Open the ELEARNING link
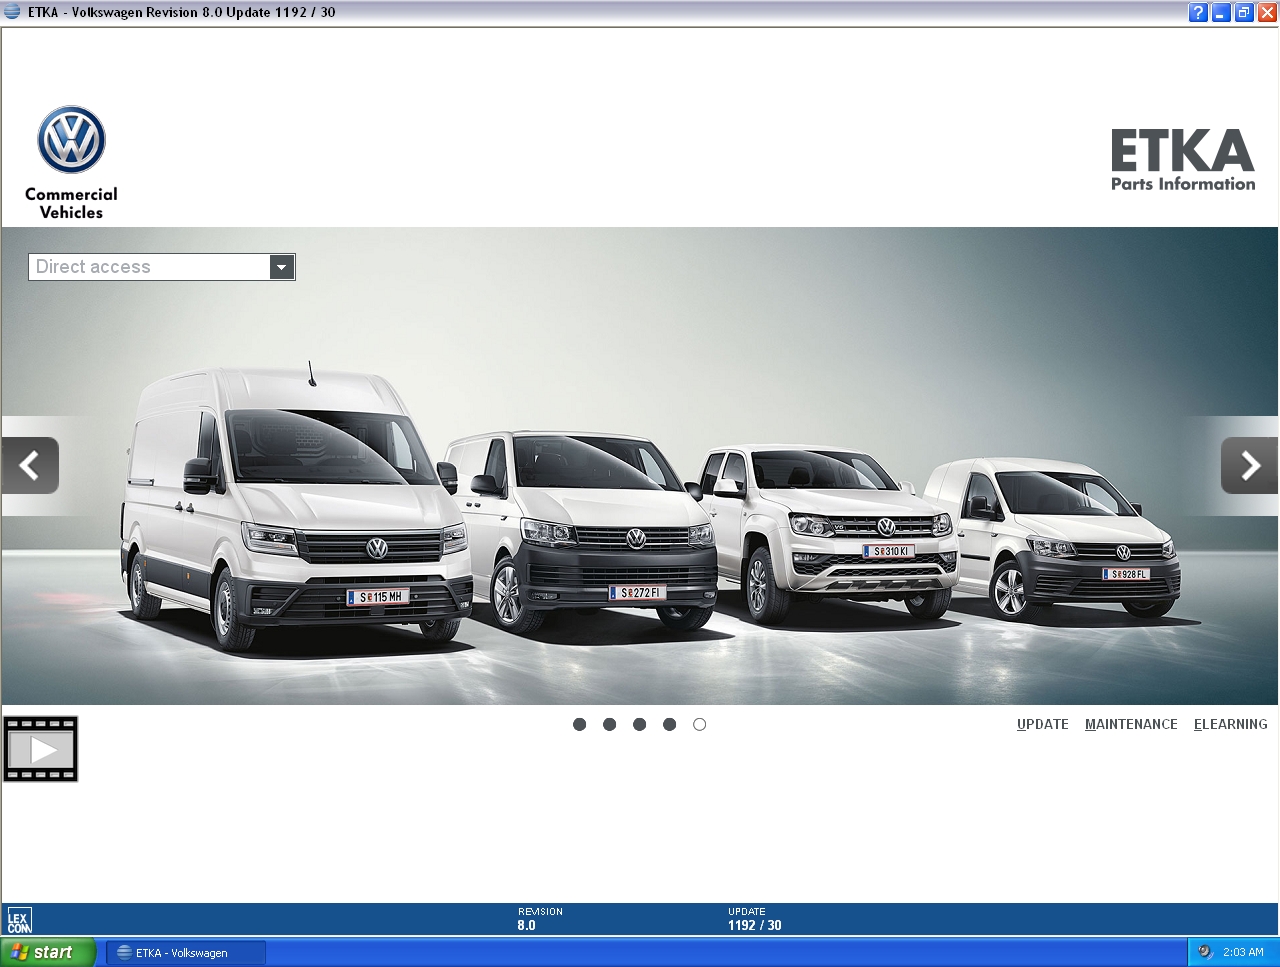The height and width of the screenshot is (967, 1280). tap(1230, 724)
